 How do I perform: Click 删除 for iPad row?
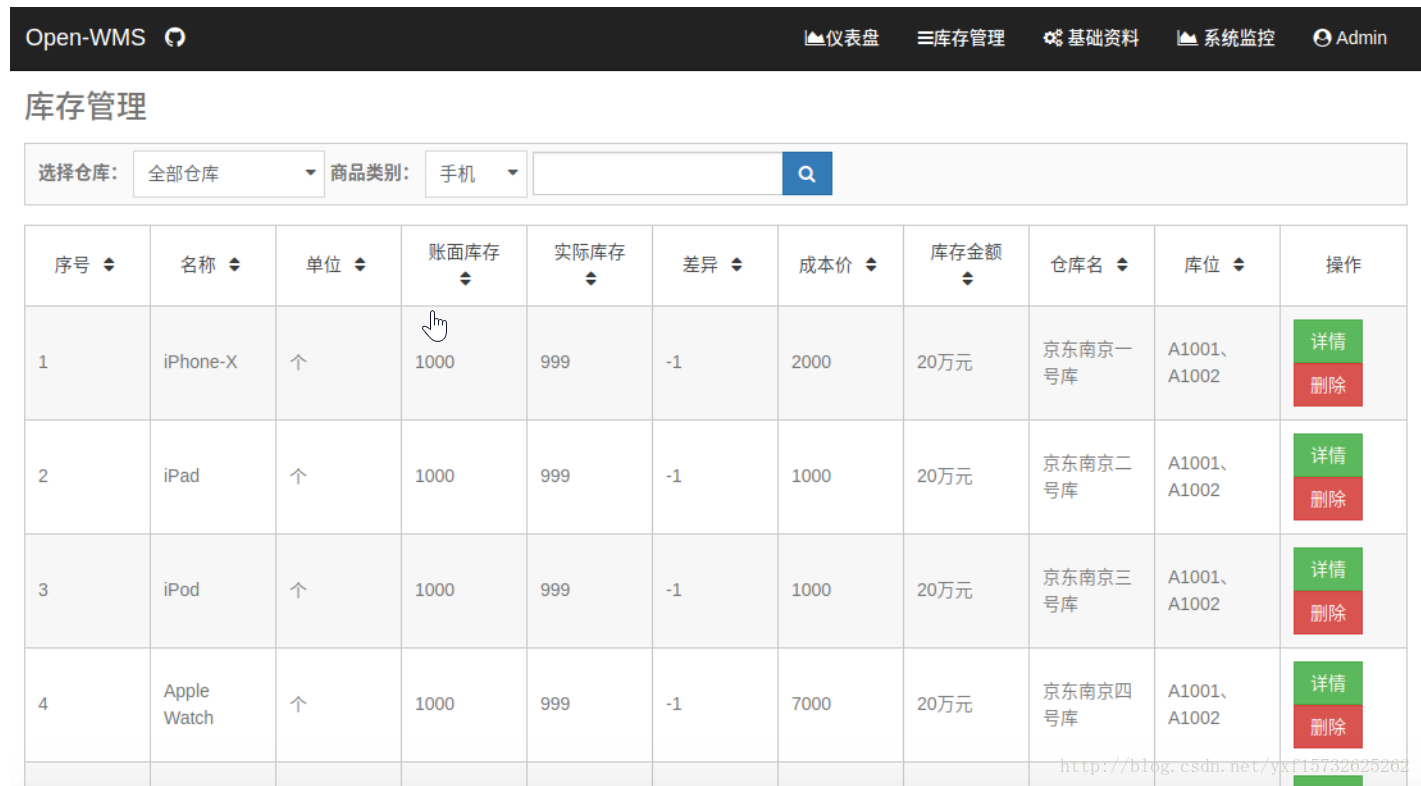(x=1328, y=499)
